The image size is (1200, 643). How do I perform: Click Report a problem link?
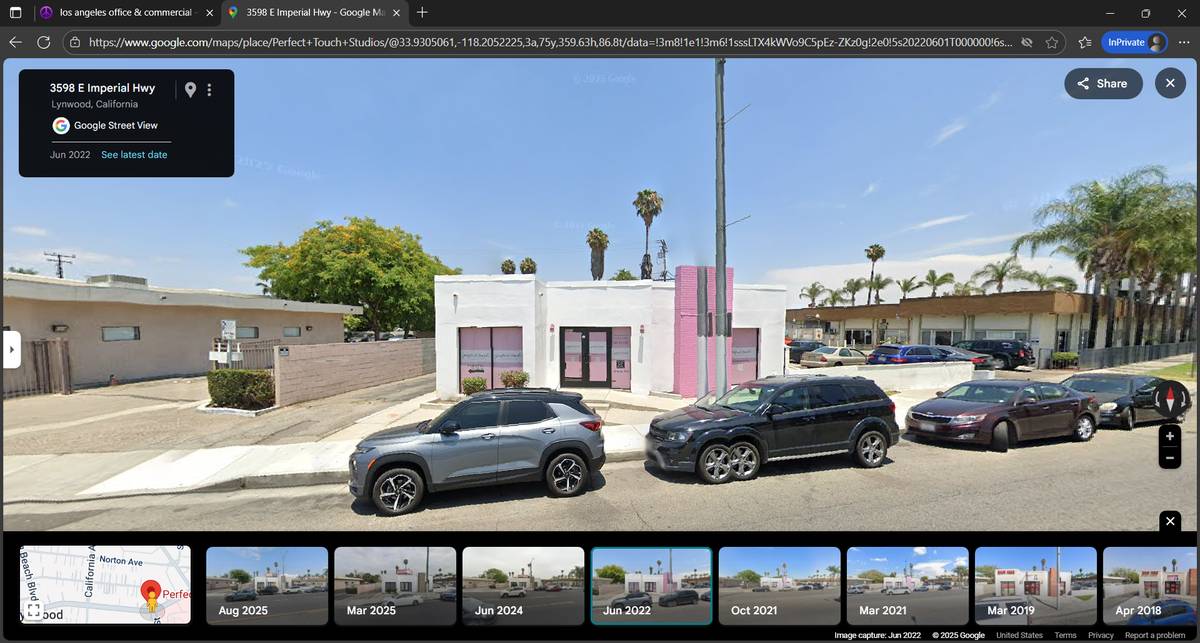coord(1154,636)
